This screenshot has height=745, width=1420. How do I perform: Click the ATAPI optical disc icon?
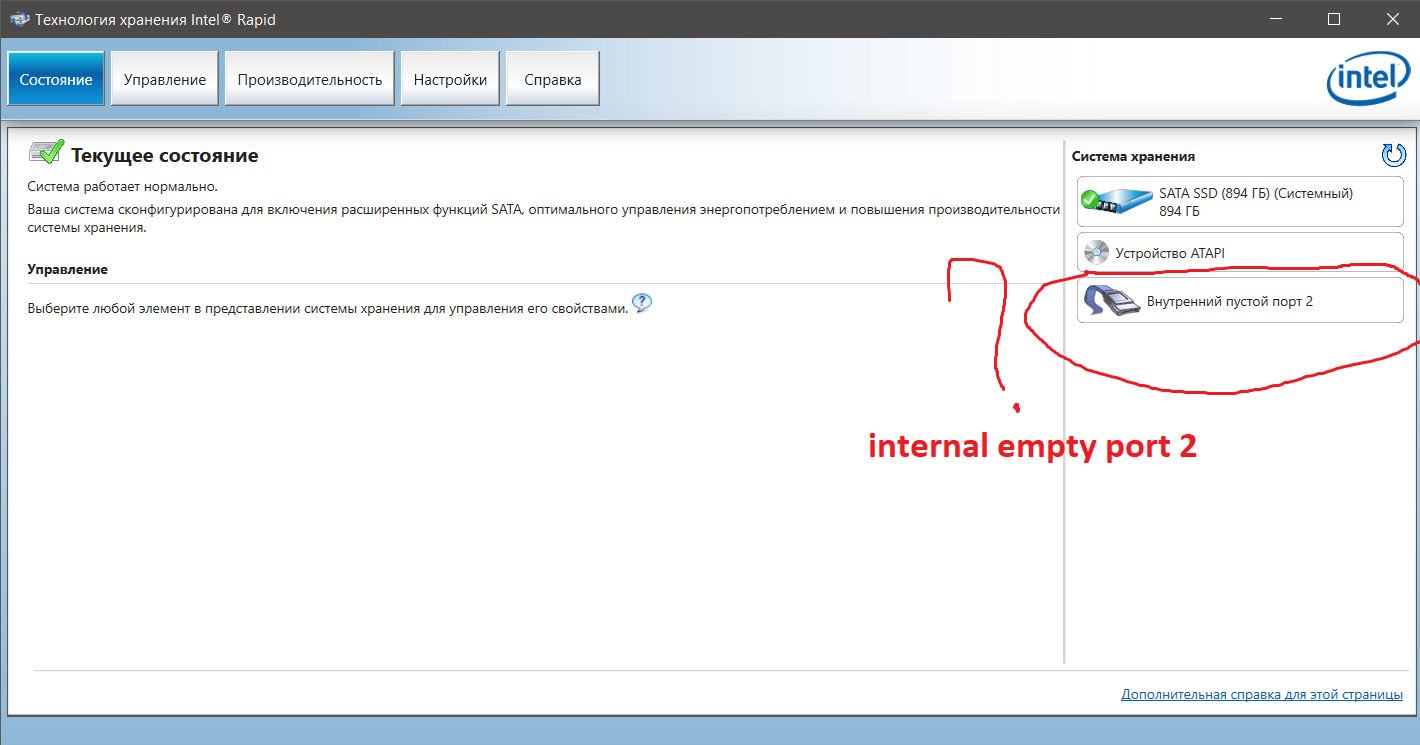click(x=1096, y=252)
